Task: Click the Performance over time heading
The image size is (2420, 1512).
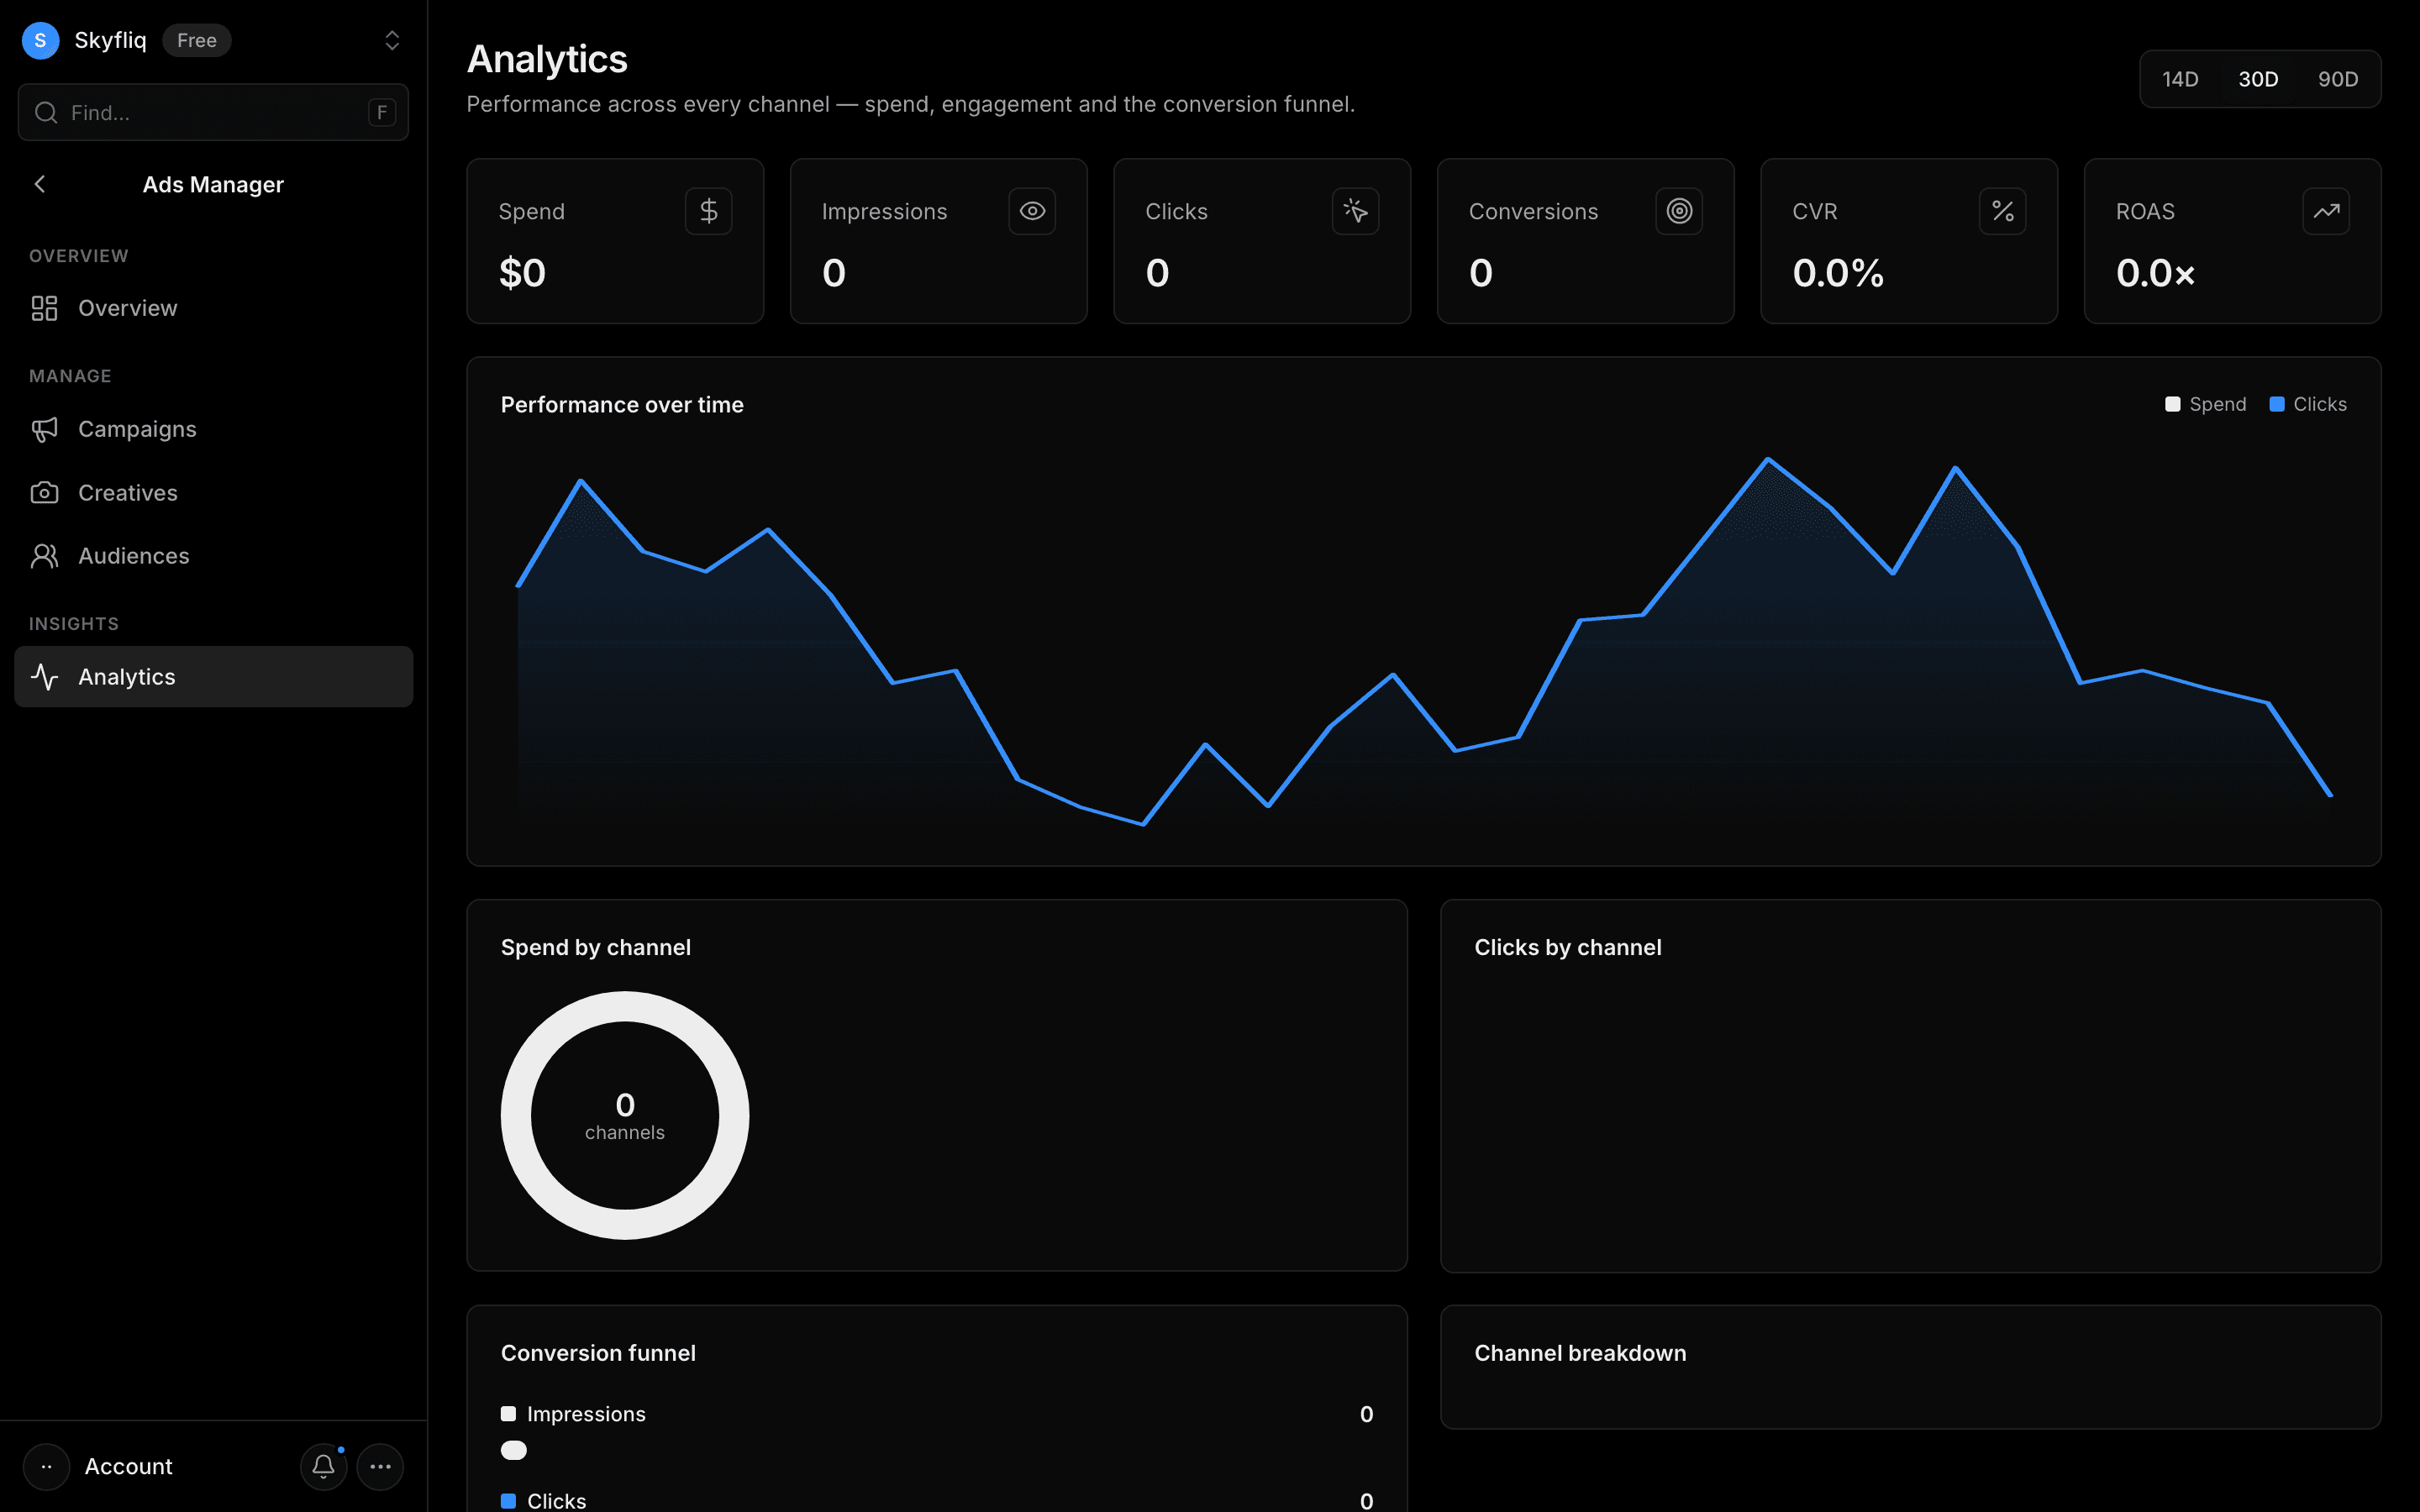Action: point(622,405)
